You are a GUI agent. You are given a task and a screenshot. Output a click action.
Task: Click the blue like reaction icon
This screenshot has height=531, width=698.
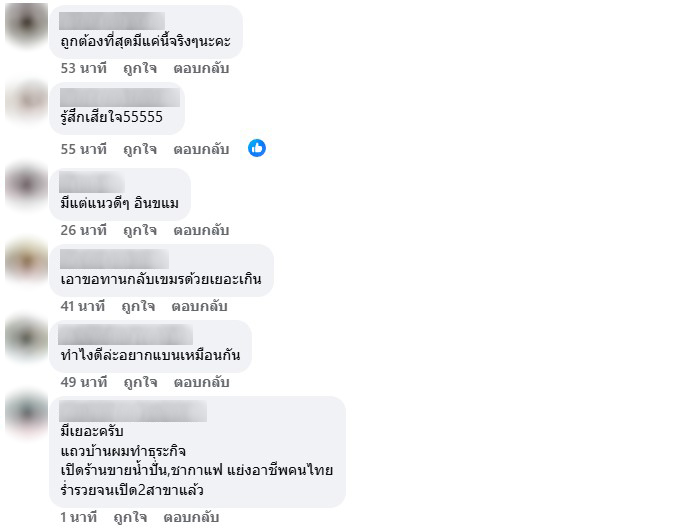pyautogui.click(x=257, y=148)
